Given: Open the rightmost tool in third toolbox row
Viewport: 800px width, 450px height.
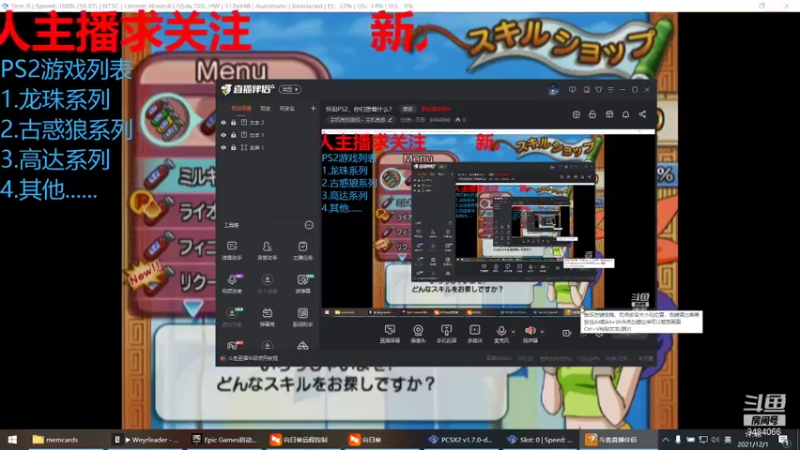Looking at the screenshot, I should (303, 317).
